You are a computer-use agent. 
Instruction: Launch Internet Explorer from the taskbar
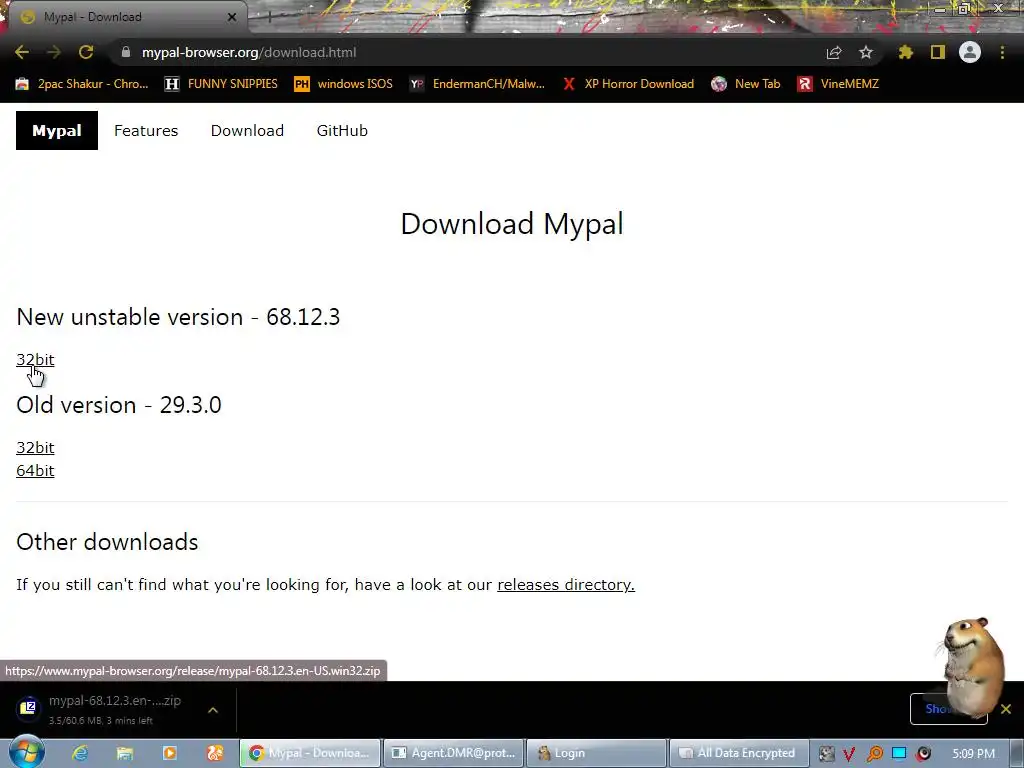(80, 754)
